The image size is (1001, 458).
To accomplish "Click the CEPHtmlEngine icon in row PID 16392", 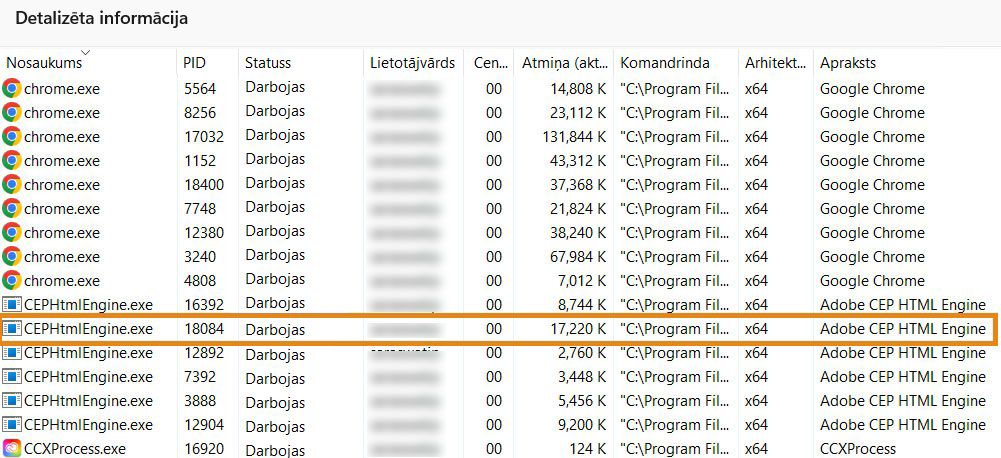I will click(11, 305).
